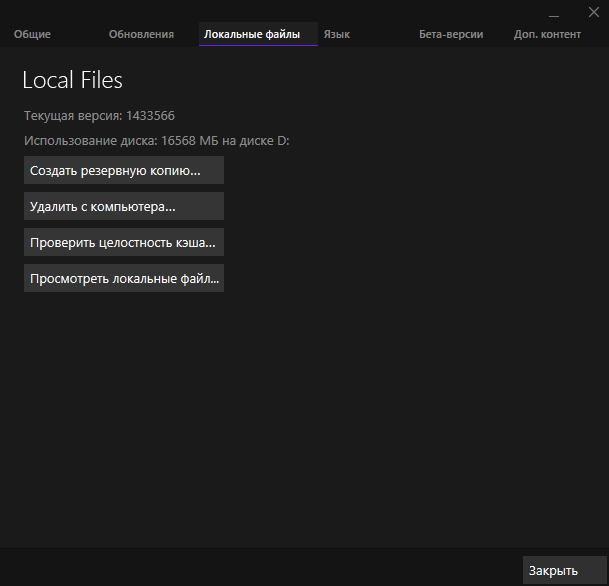Open the Доп. контент tab
609x586 pixels.
547,34
